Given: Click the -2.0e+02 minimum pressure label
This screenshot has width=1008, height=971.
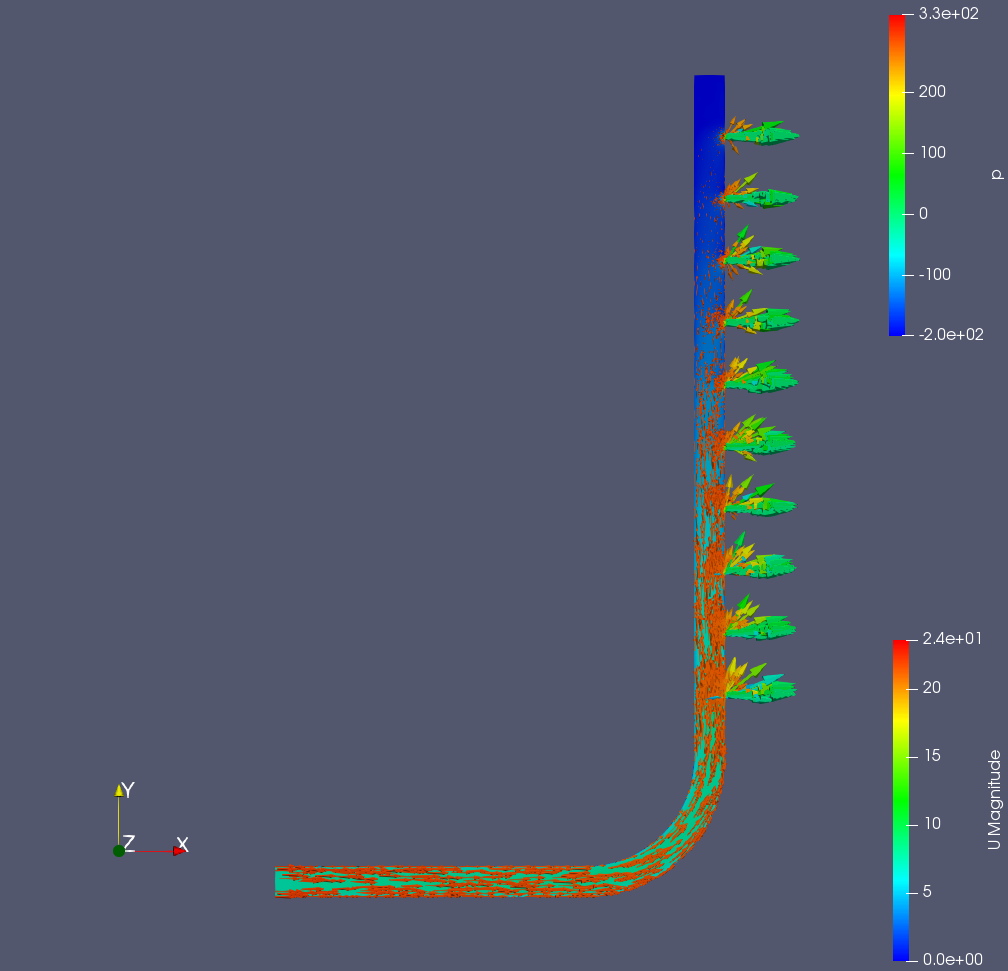Looking at the screenshot, I should click(x=950, y=334).
